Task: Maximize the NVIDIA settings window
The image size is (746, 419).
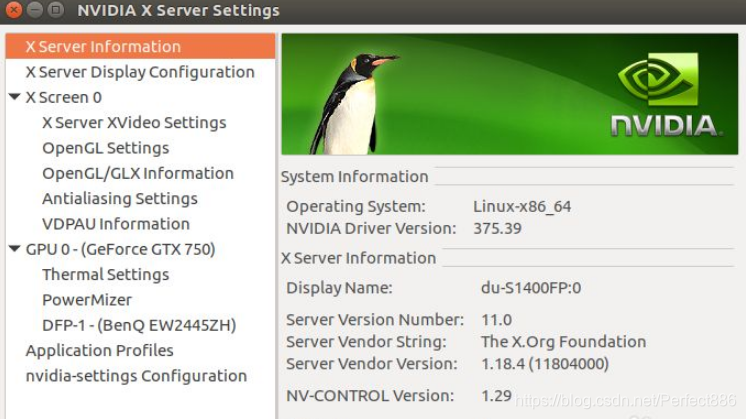Action: pyautogui.click(x=56, y=10)
